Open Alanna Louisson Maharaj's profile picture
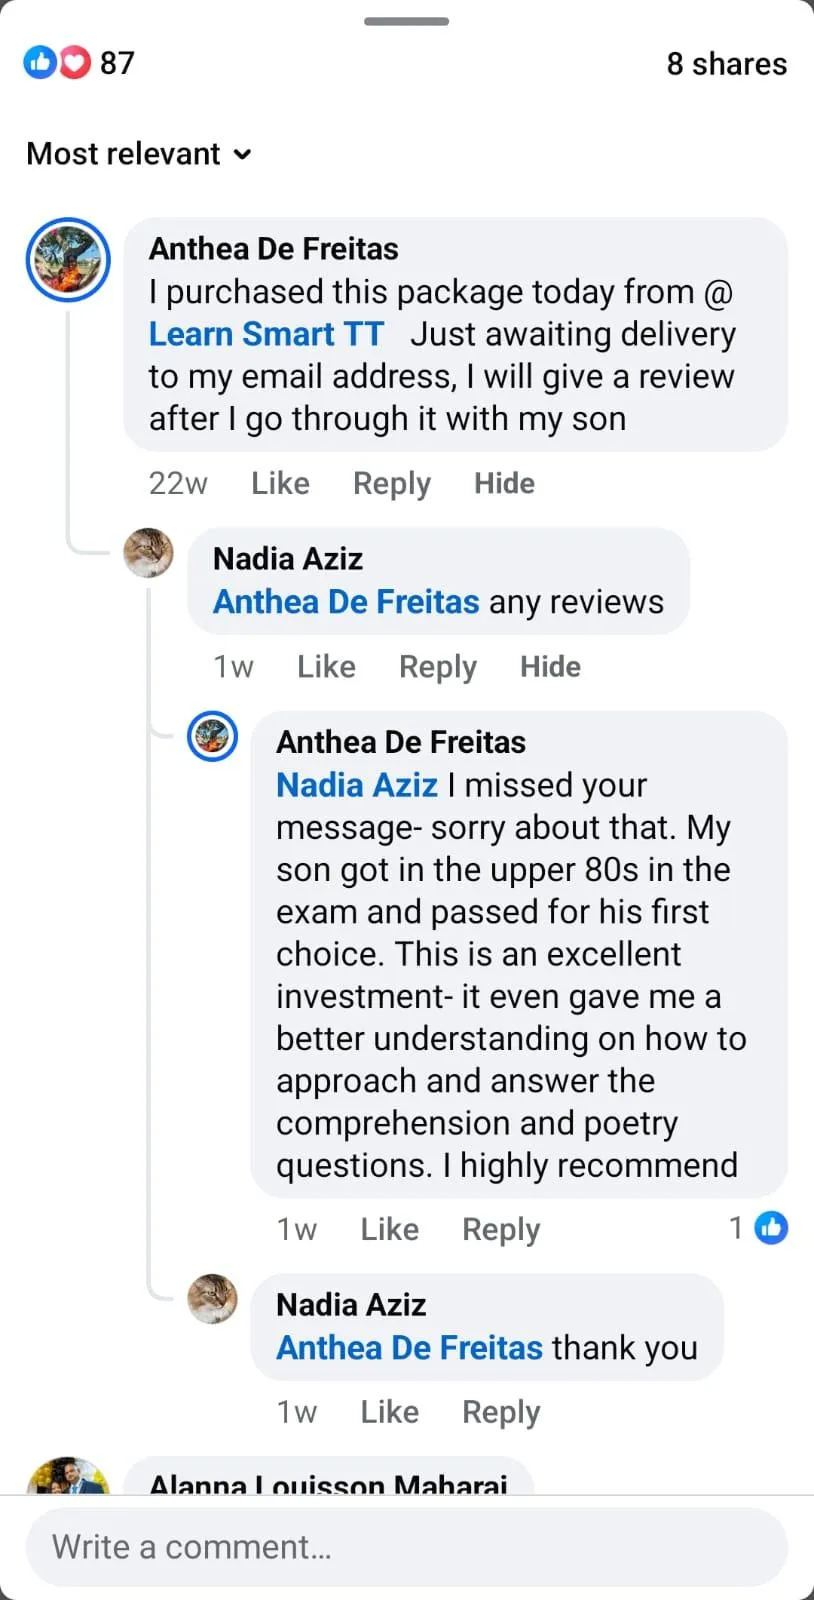The height and width of the screenshot is (1600, 814). pyautogui.click(x=68, y=1476)
